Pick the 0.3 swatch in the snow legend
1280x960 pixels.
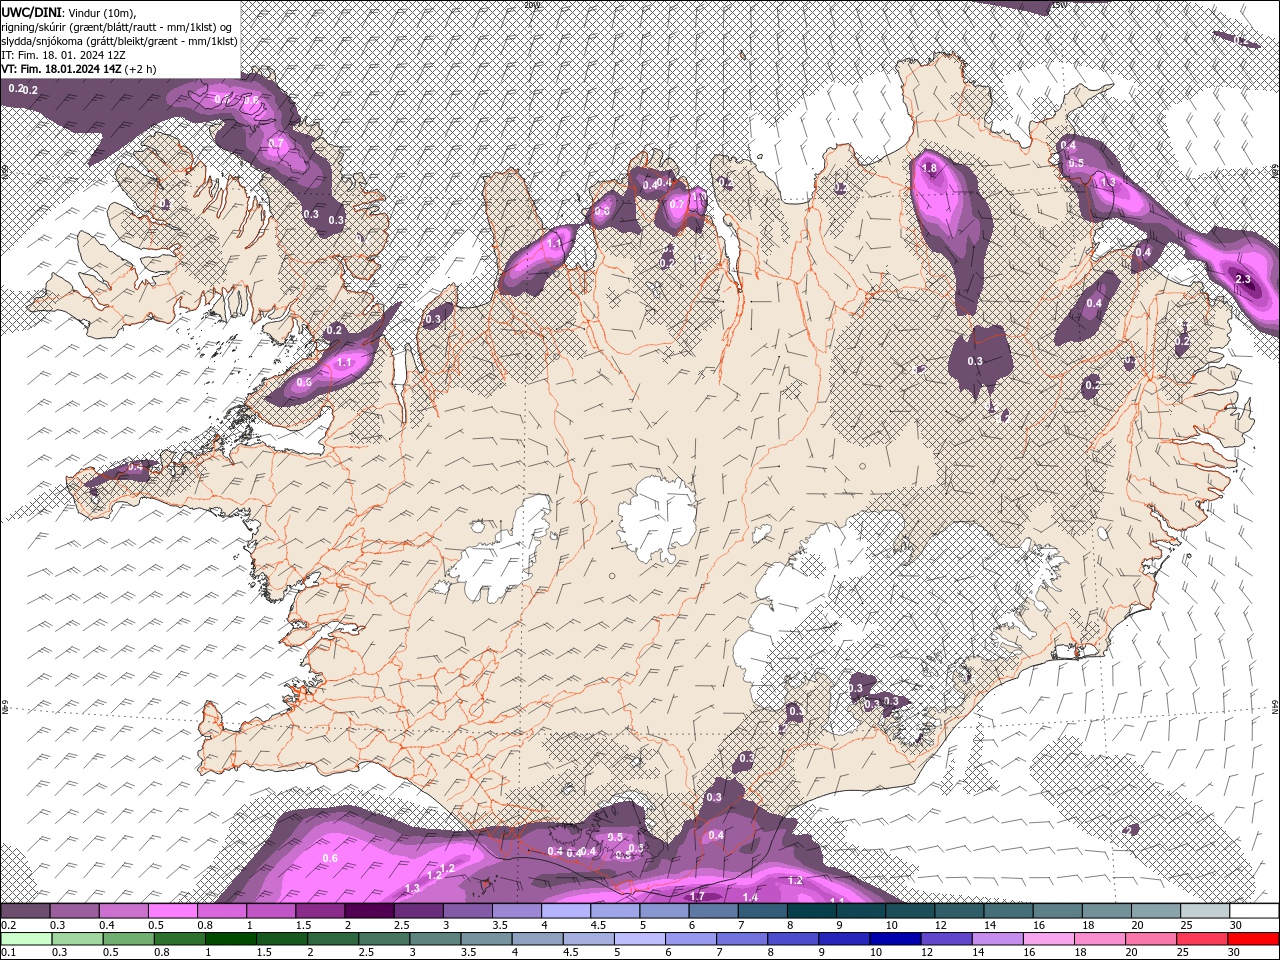[74, 911]
